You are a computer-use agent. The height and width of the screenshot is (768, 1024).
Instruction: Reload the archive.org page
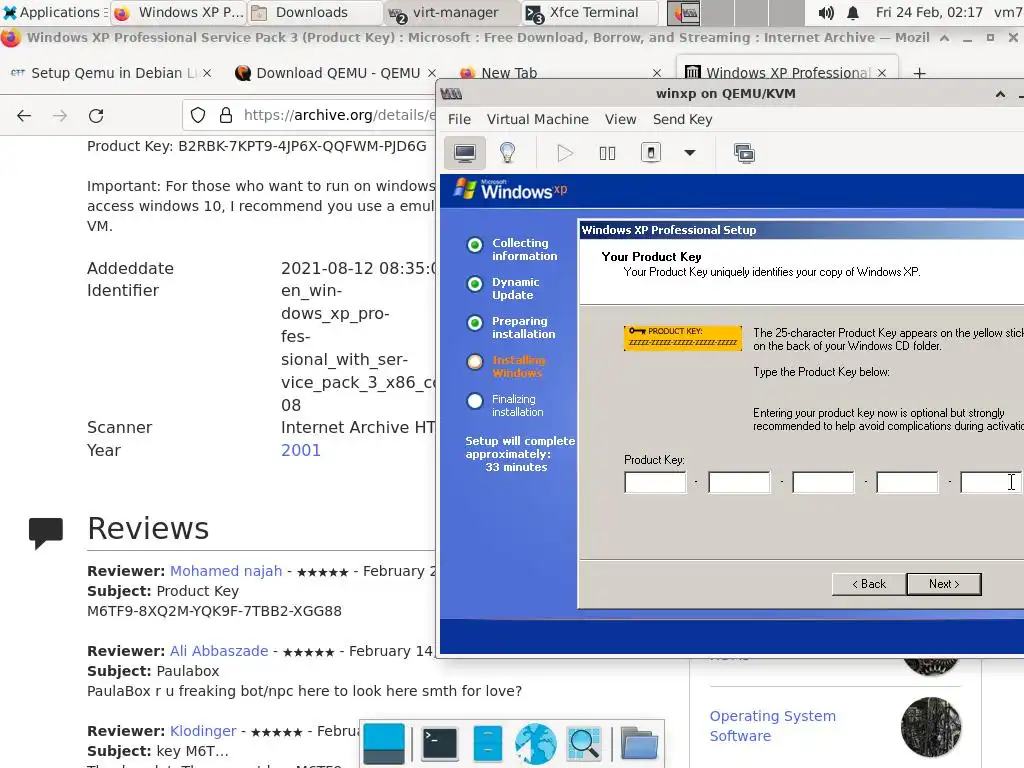(96, 116)
